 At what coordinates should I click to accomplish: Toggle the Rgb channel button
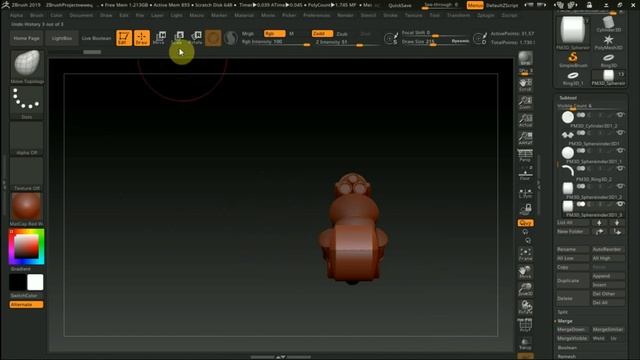[274, 33]
